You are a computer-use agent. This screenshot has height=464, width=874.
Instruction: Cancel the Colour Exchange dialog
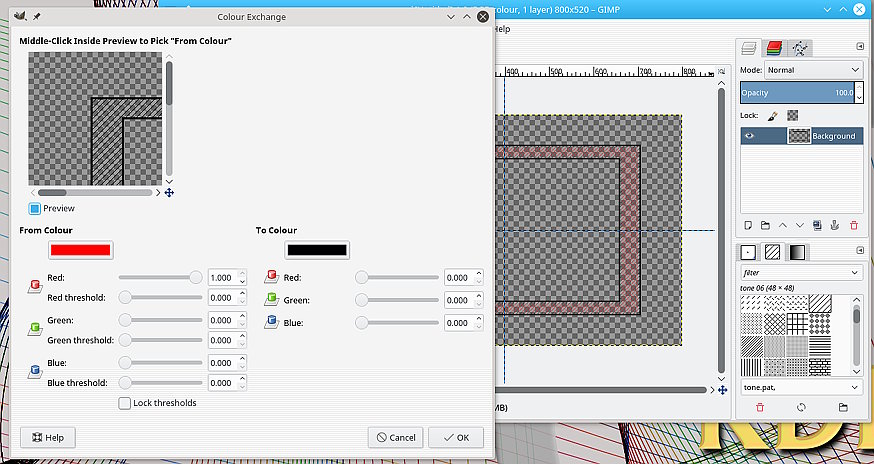395,437
